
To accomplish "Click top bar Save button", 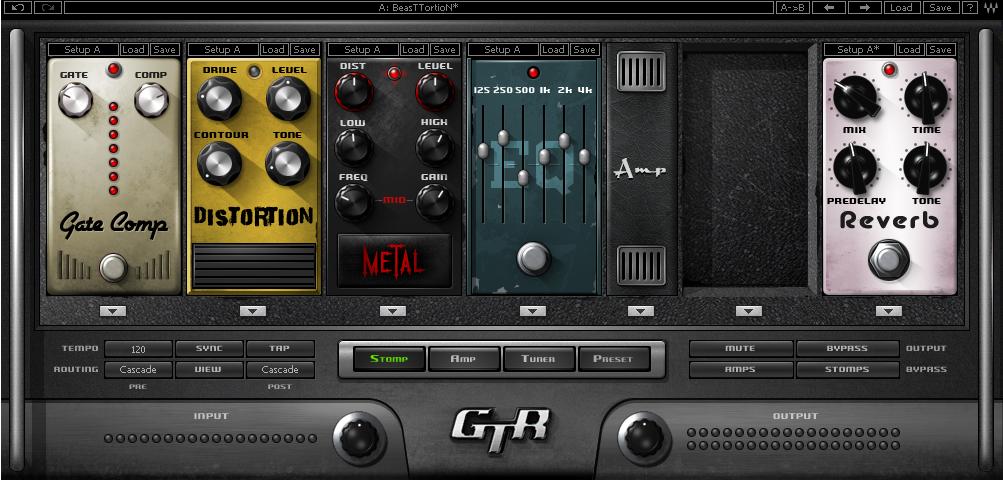I will tap(940, 8).
